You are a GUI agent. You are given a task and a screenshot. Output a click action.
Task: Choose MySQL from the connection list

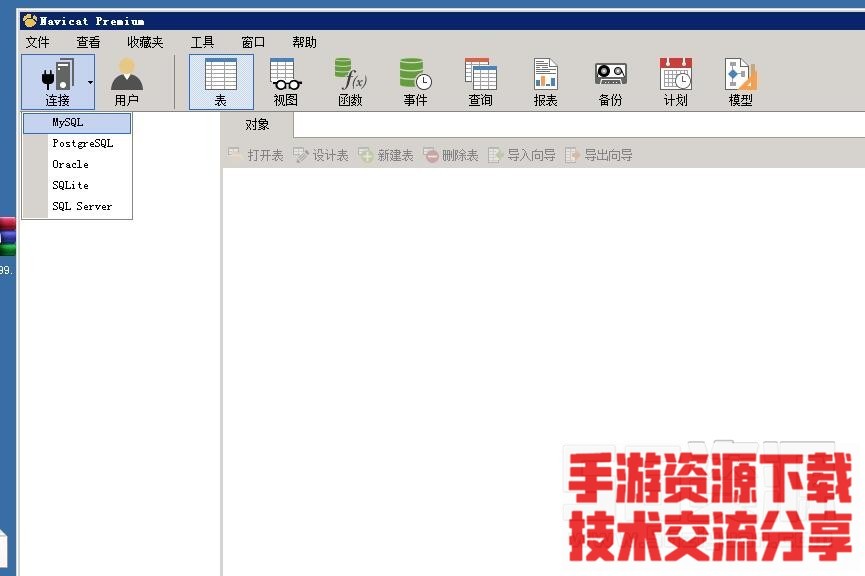tap(68, 123)
